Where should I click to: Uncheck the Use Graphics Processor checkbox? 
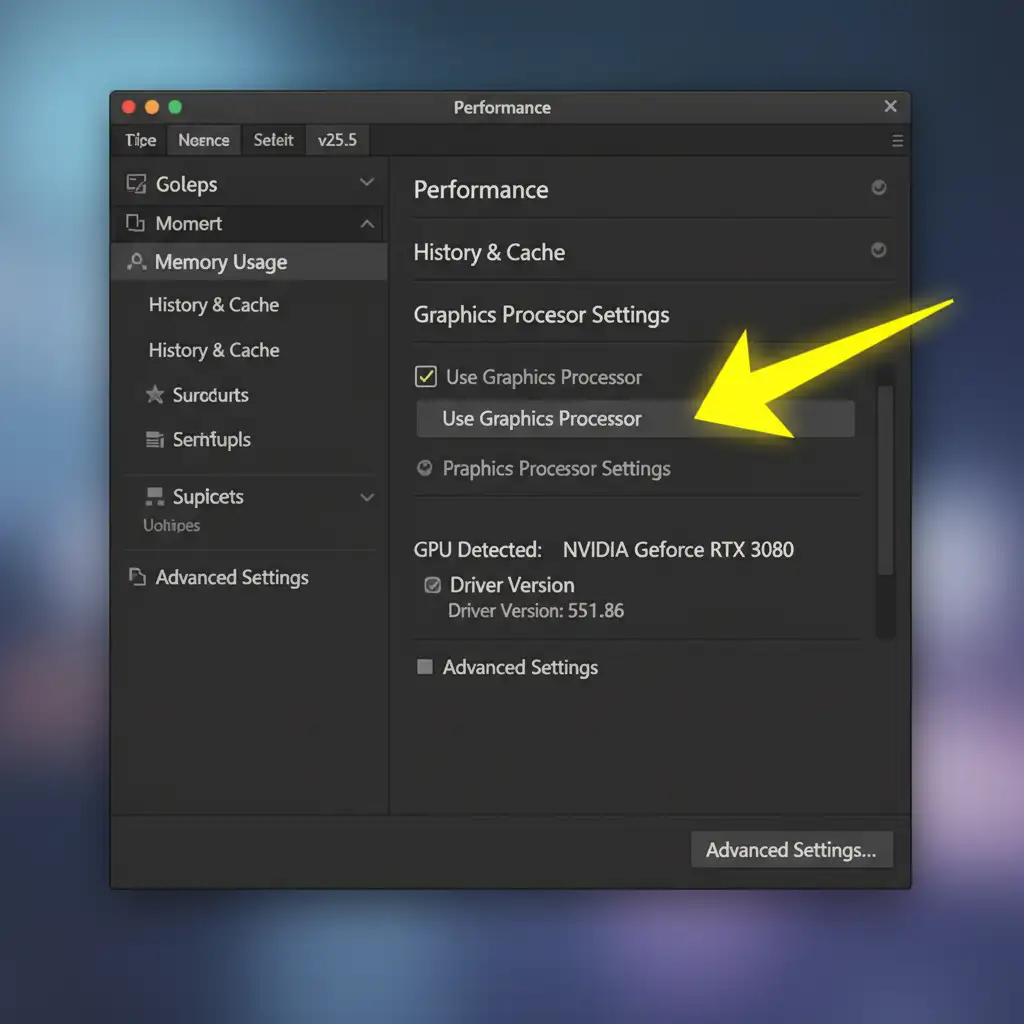point(425,377)
